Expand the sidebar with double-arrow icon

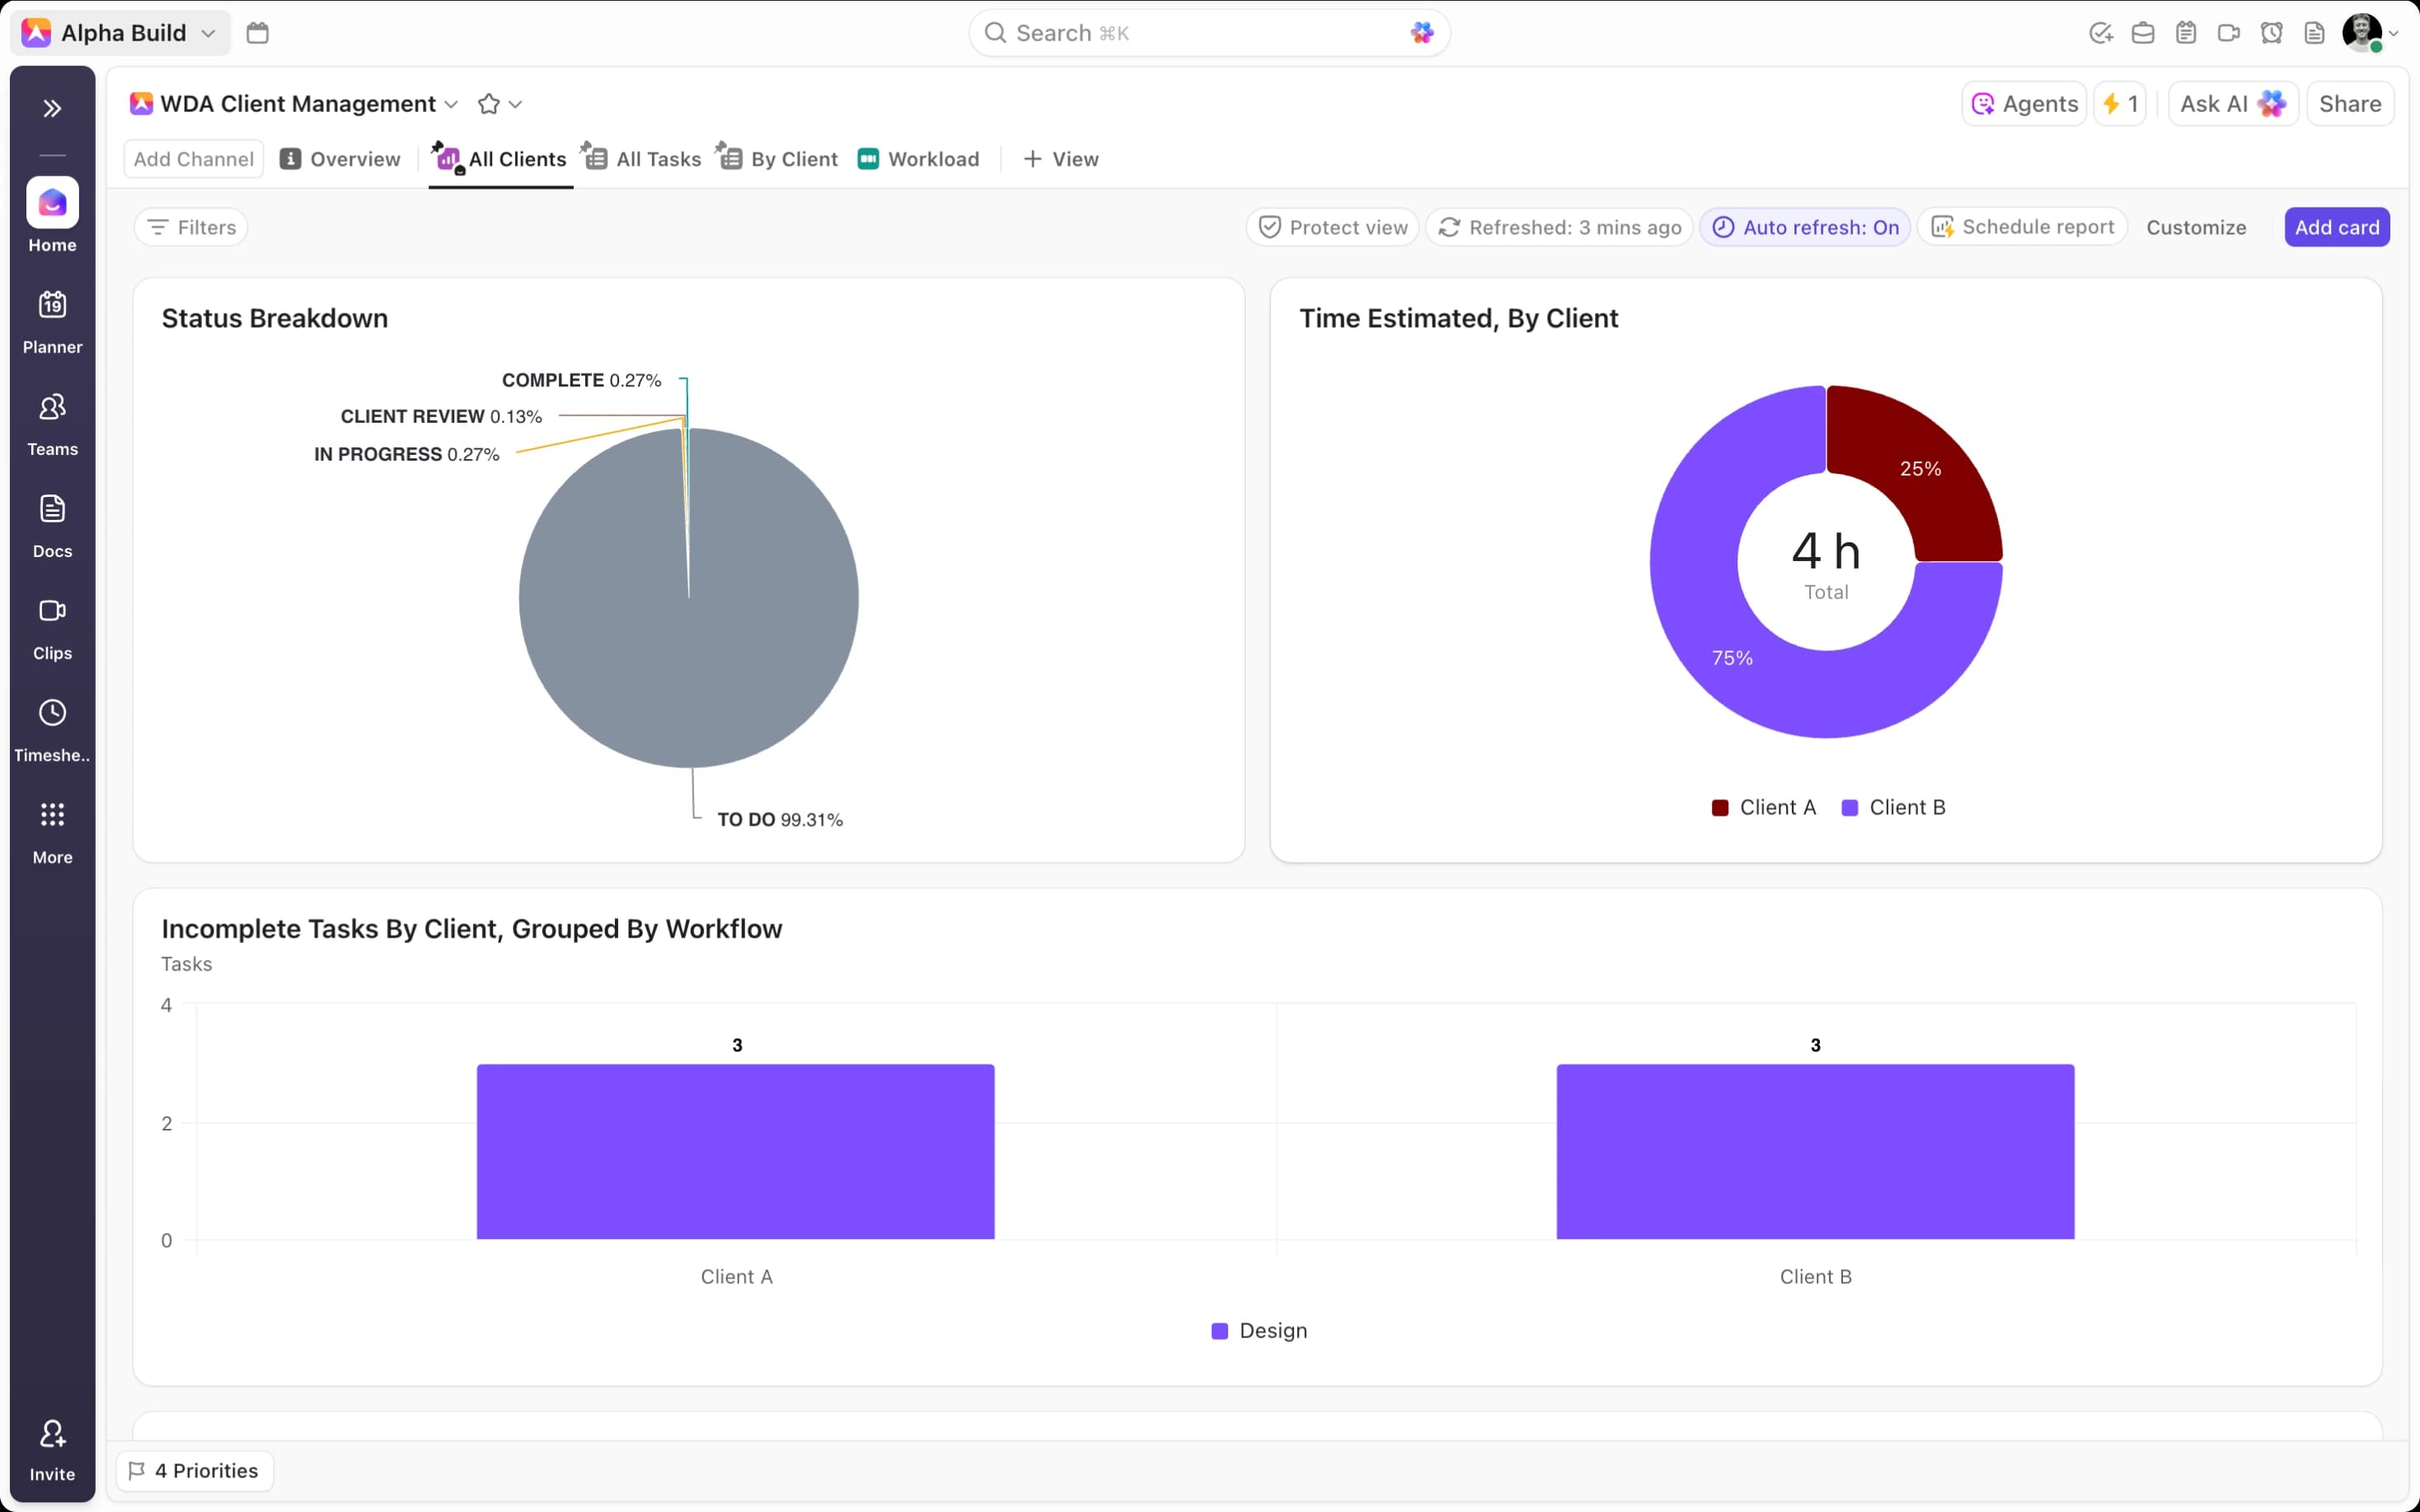tap(52, 108)
